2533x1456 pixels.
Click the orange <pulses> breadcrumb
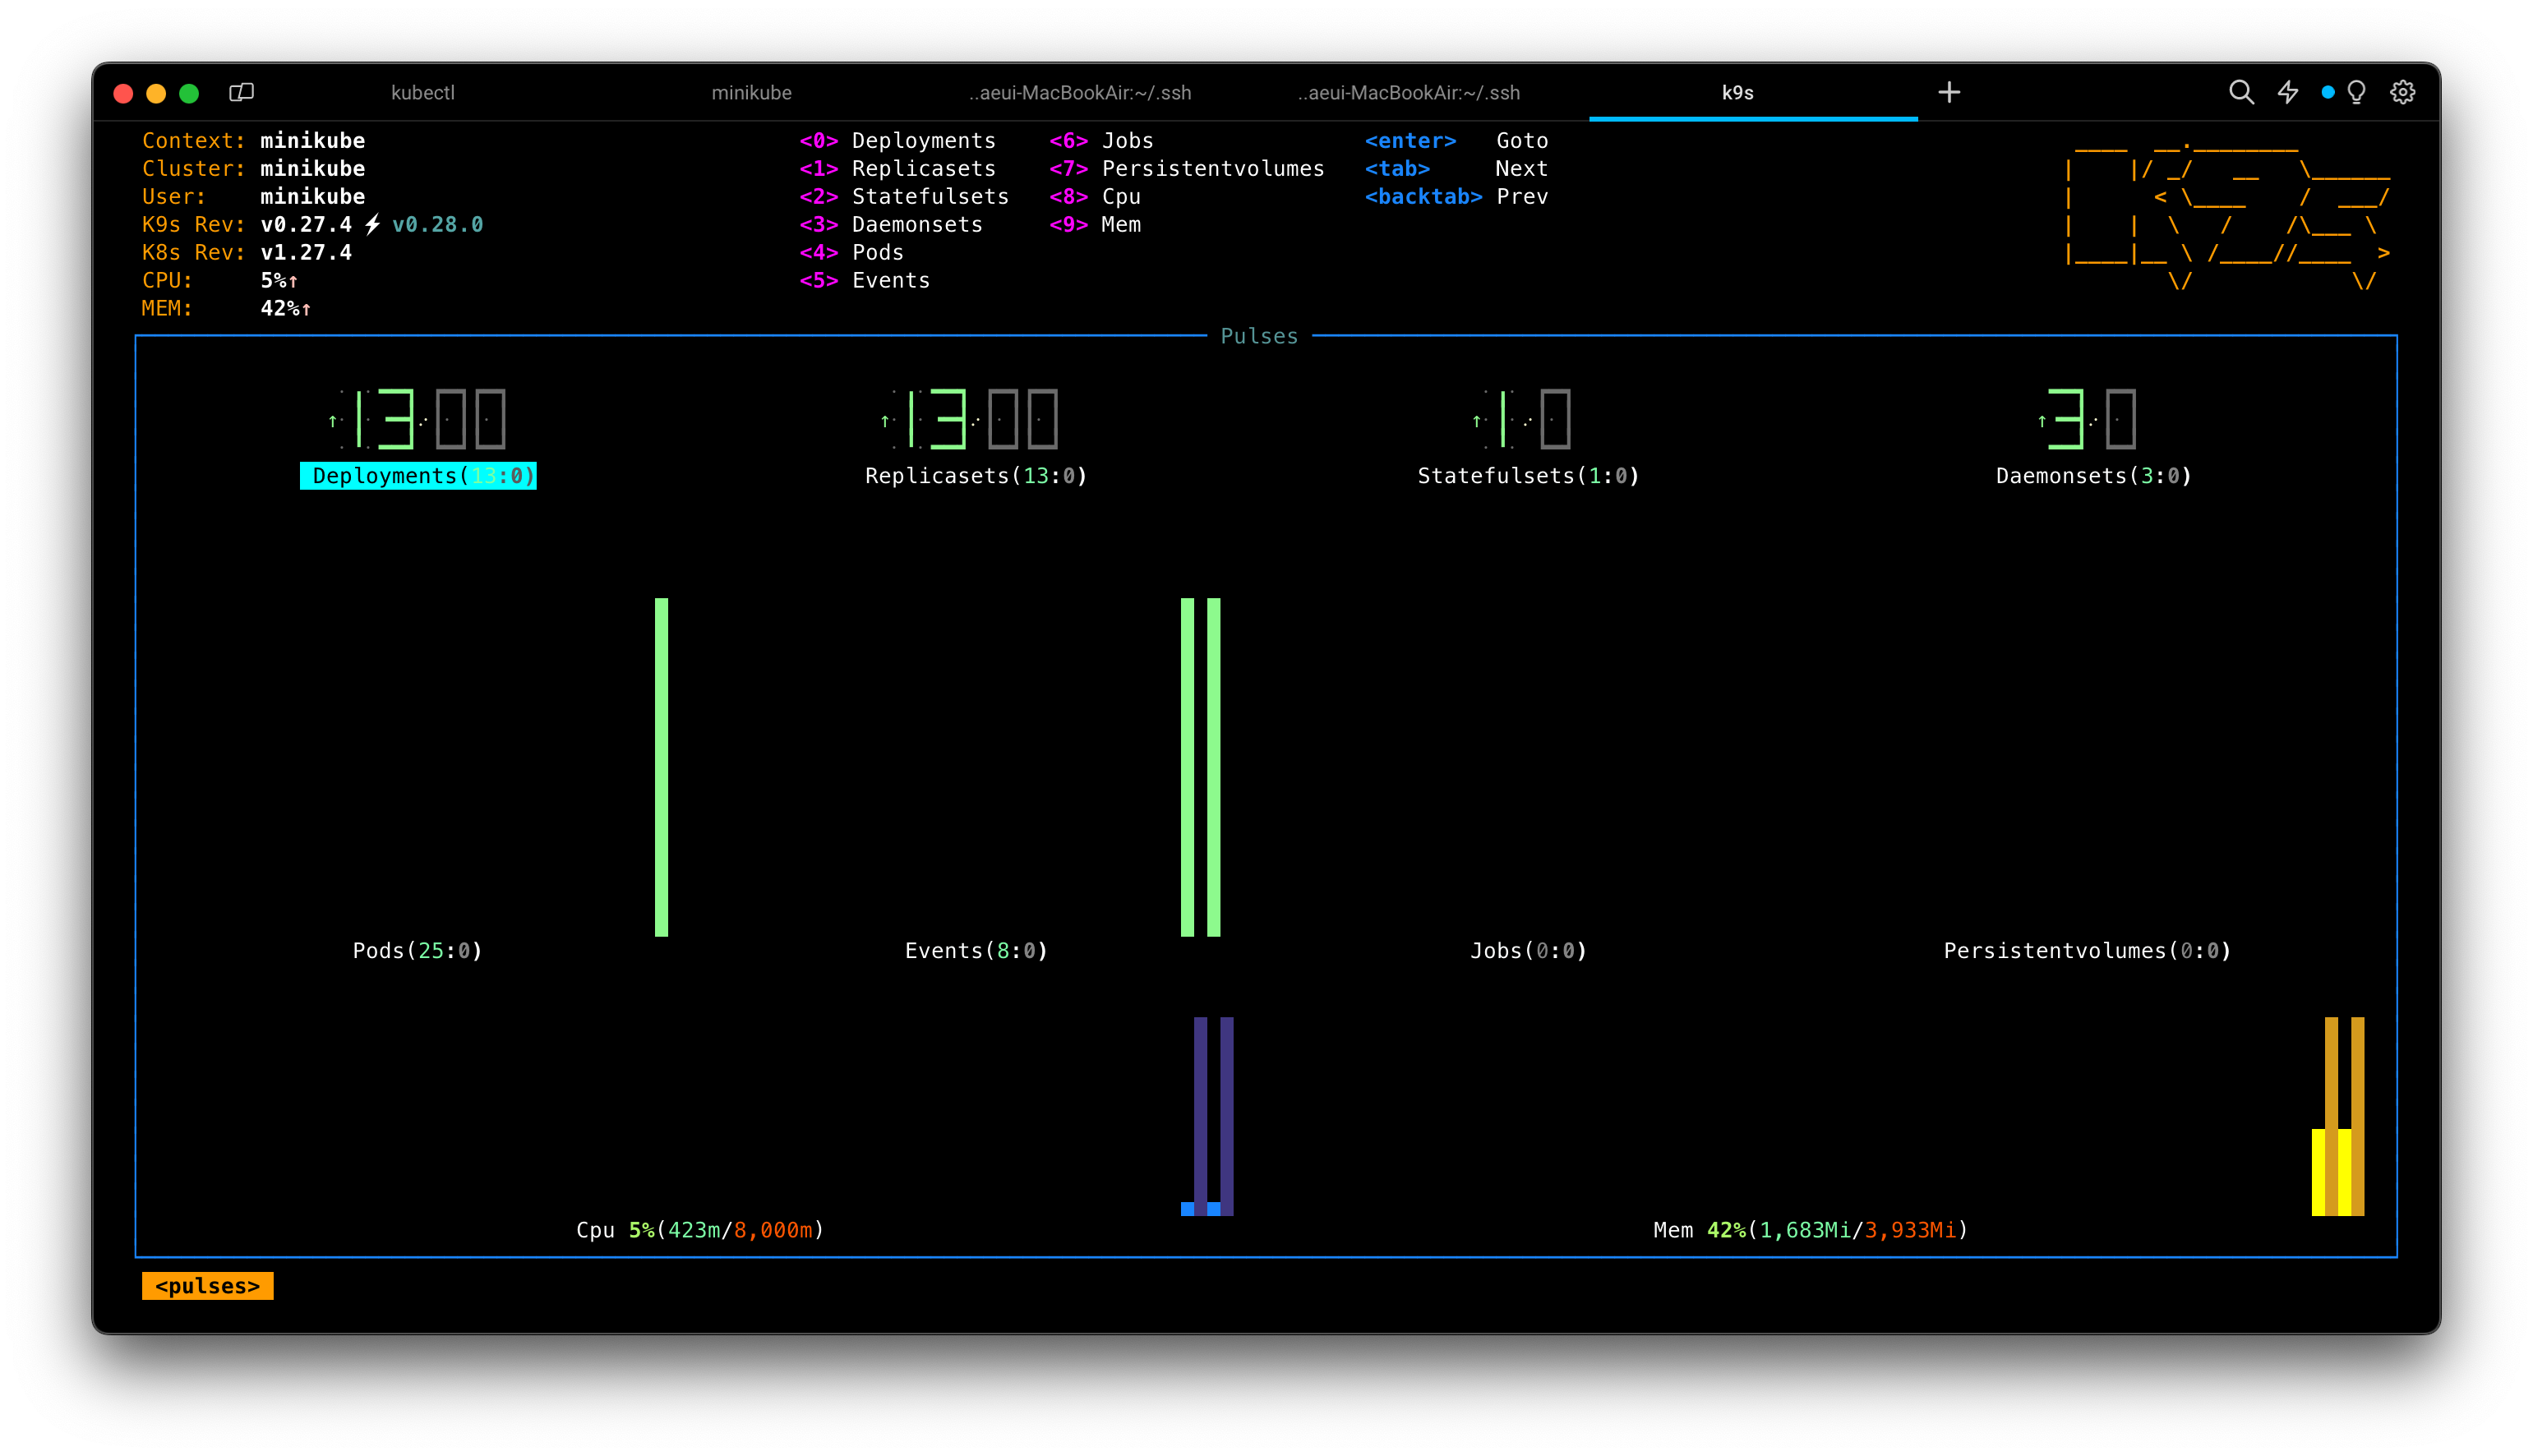click(x=207, y=1286)
